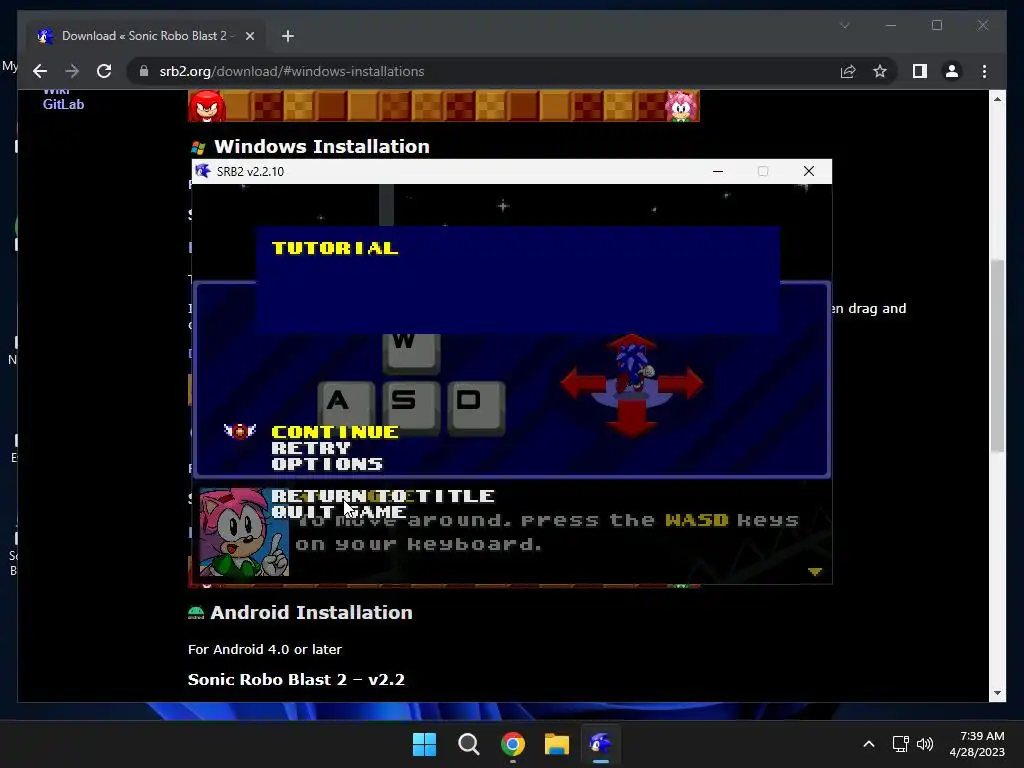Bookmark this page with the star icon
1024x768 pixels.
click(x=880, y=71)
